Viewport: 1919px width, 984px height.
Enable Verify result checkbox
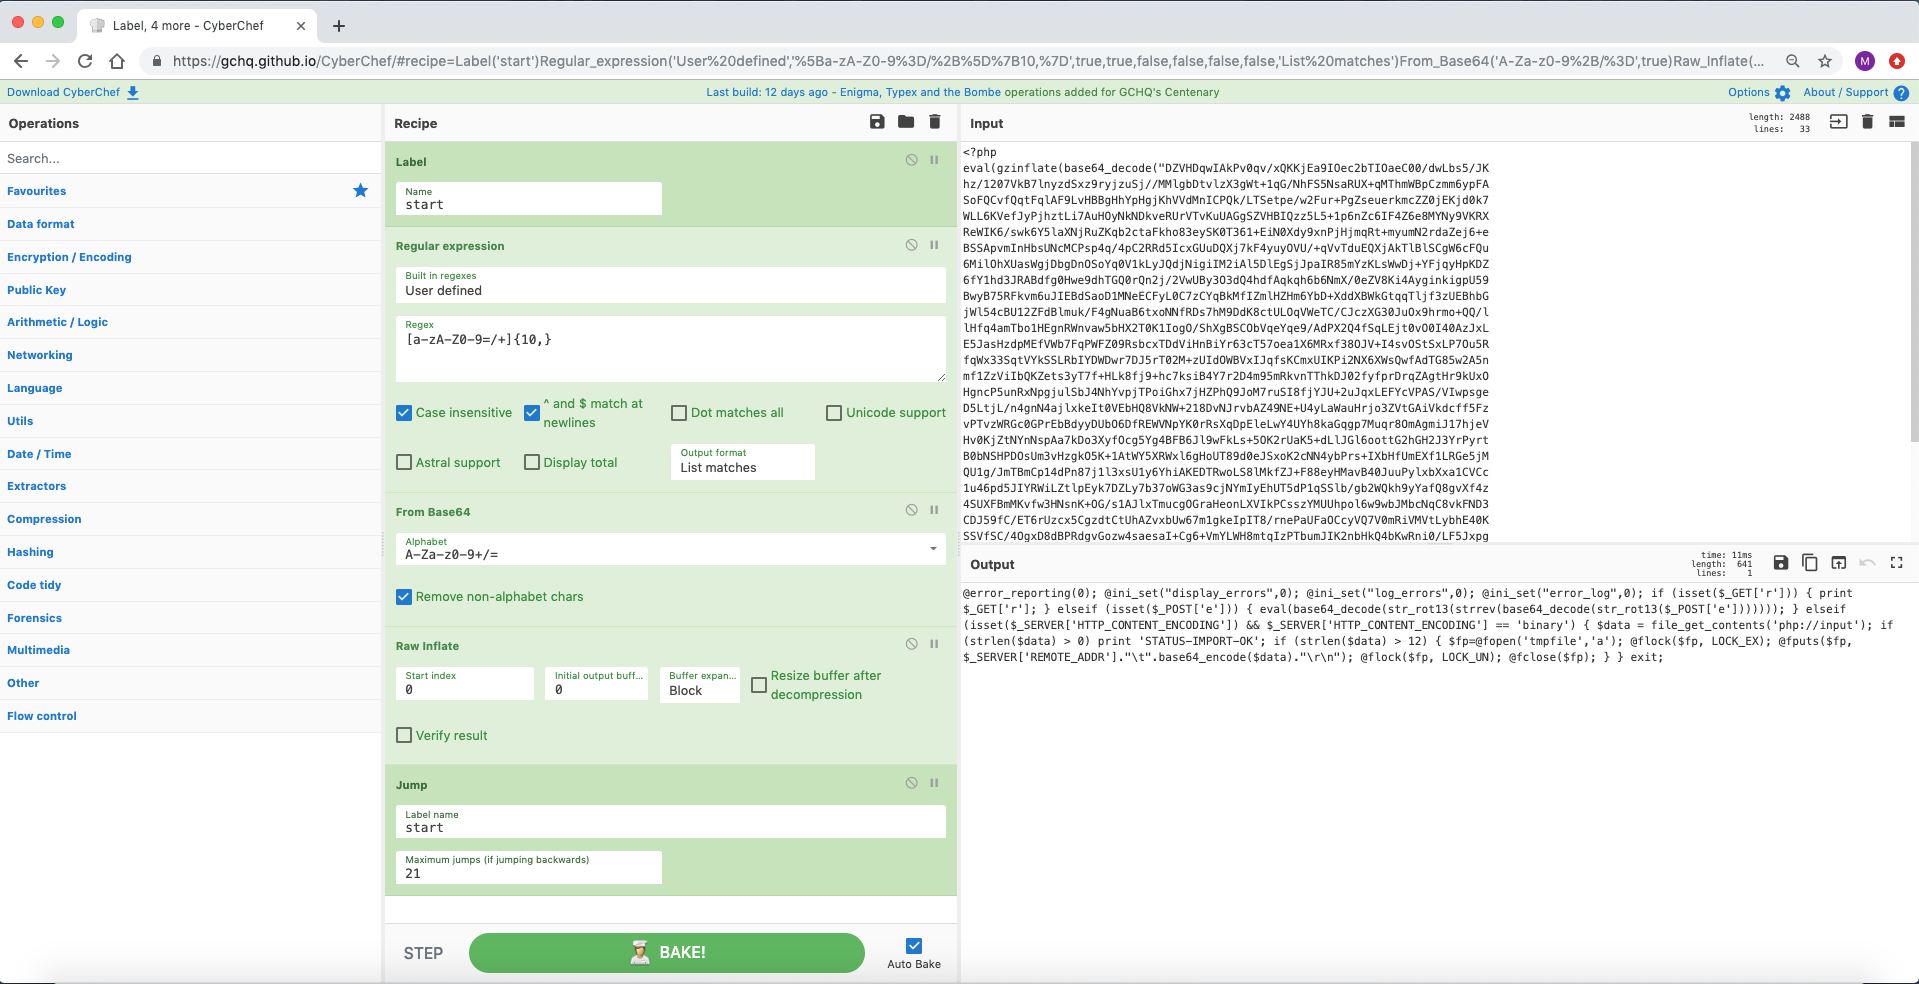pyautogui.click(x=404, y=735)
